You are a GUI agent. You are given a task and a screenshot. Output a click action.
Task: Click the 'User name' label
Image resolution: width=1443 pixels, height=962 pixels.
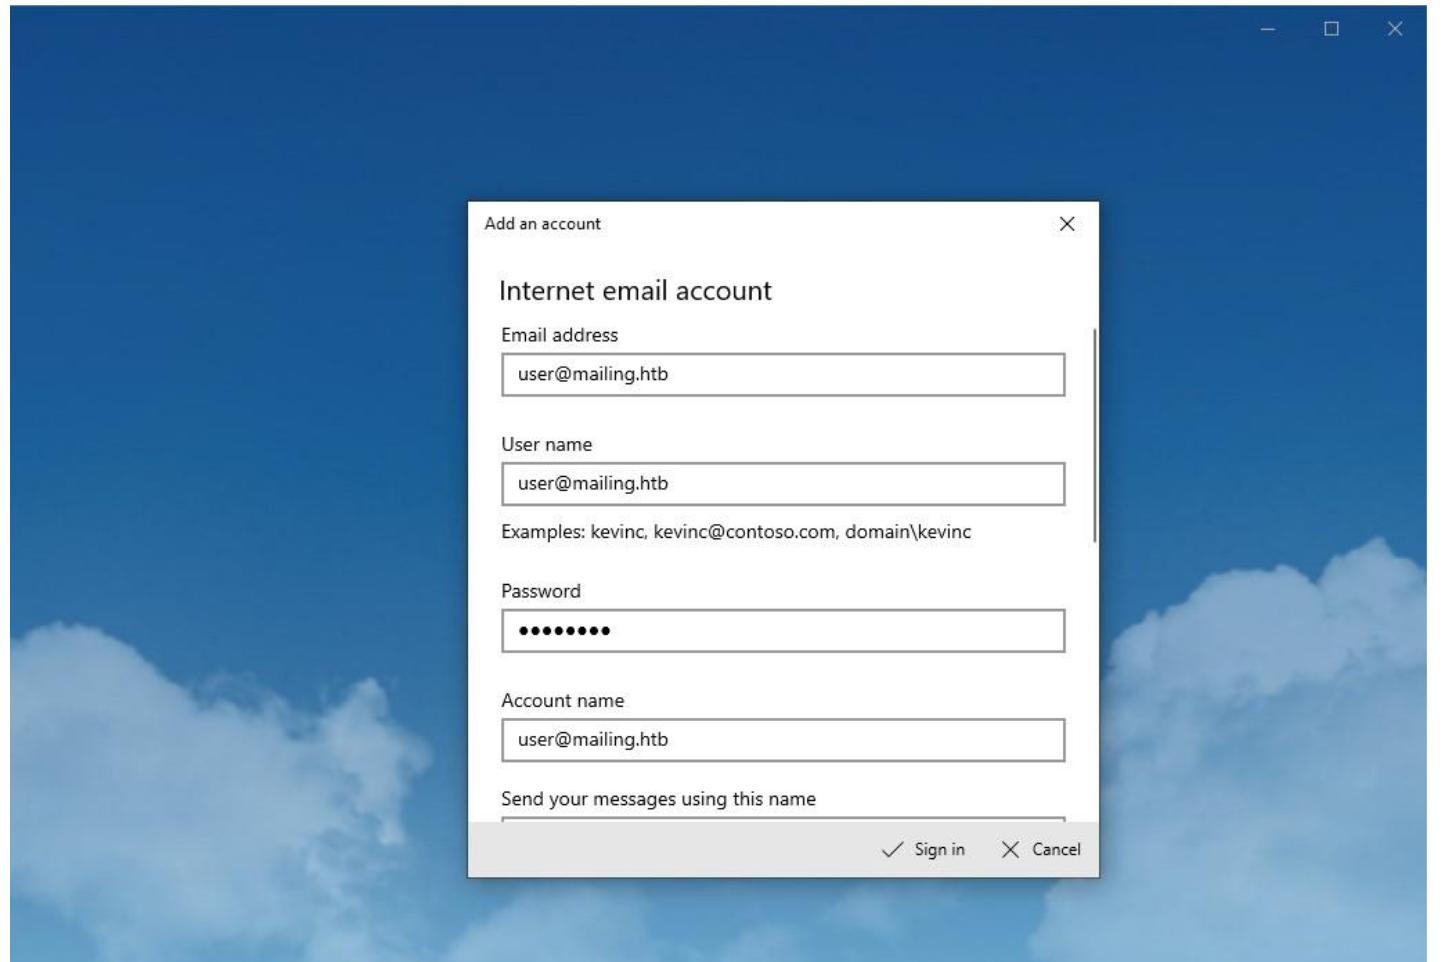(547, 445)
